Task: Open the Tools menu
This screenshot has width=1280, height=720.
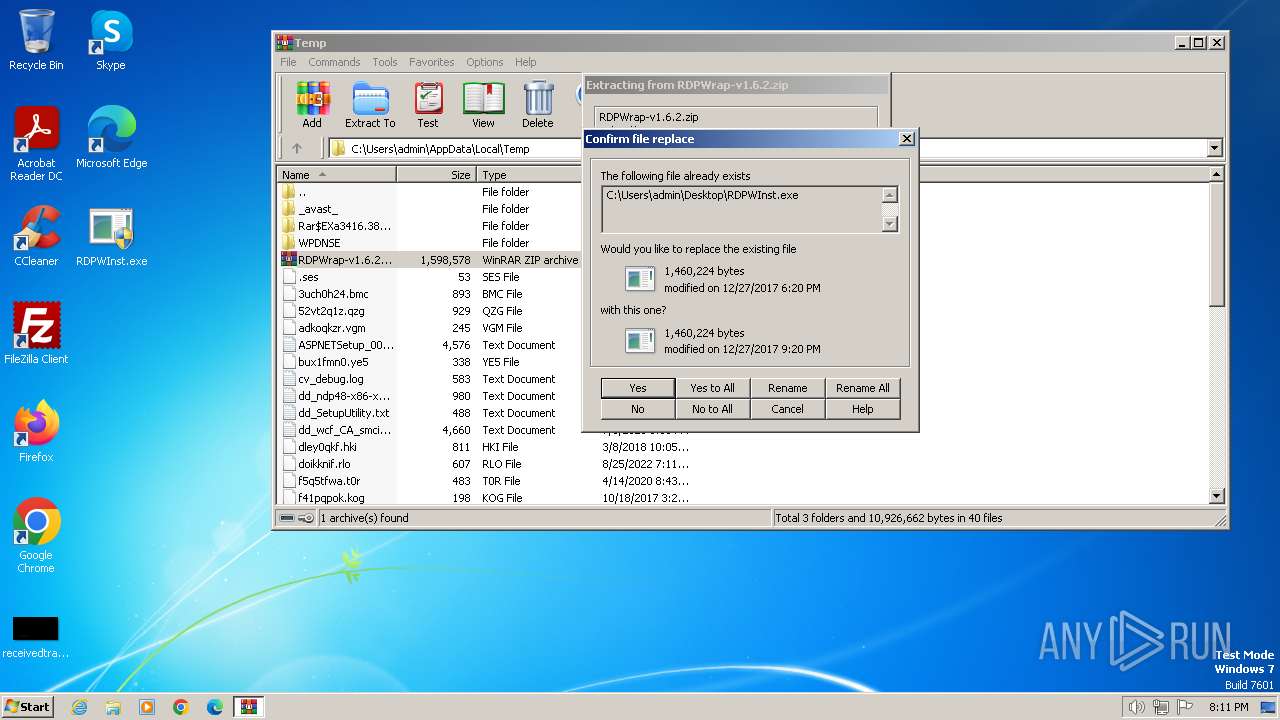Action: click(385, 62)
